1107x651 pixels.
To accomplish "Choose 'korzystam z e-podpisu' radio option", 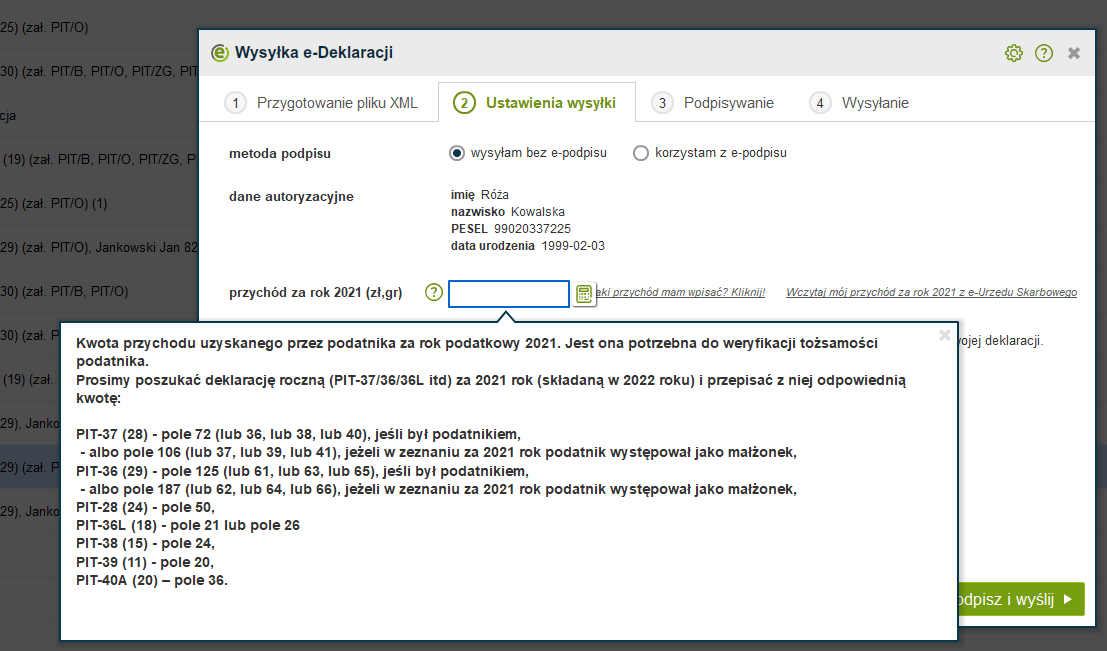I will pyautogui.click(x=641, y=153).
